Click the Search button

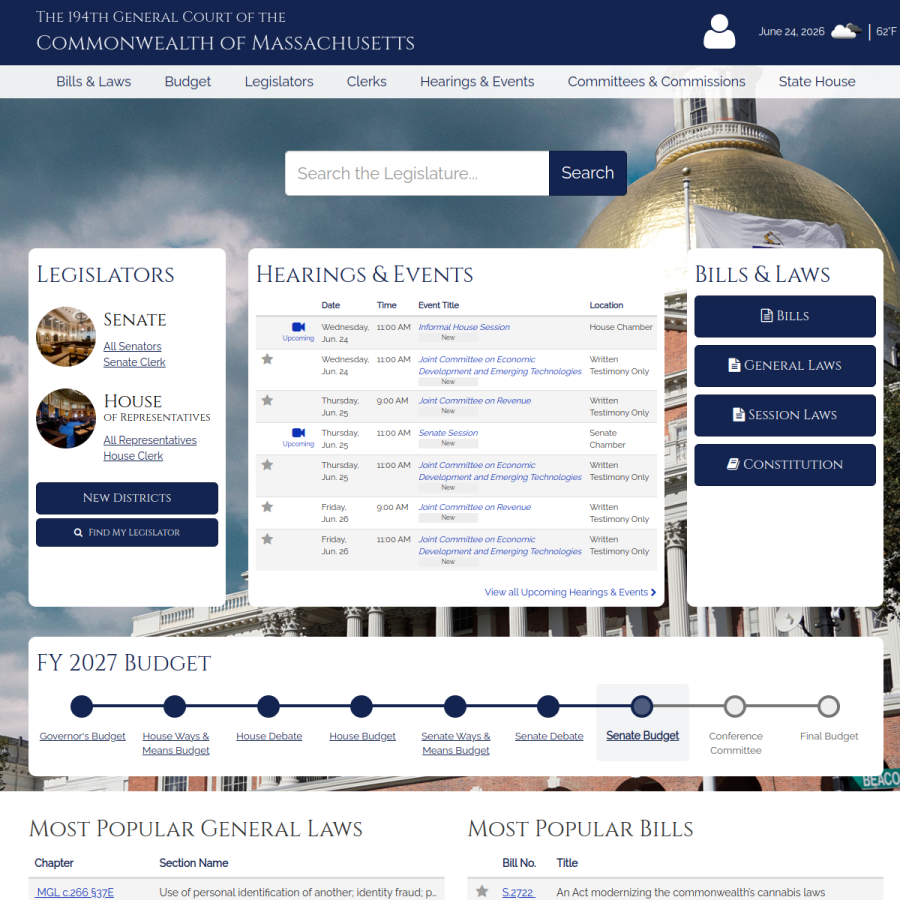(588, 173)
